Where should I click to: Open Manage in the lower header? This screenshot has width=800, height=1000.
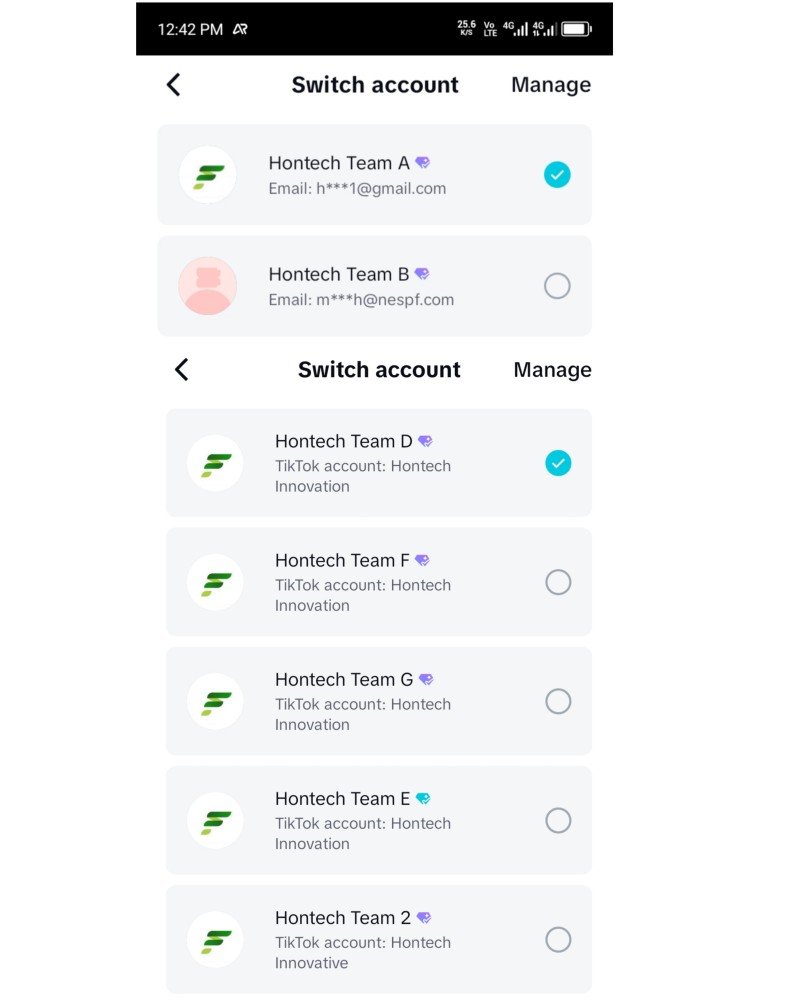point(552,370)
